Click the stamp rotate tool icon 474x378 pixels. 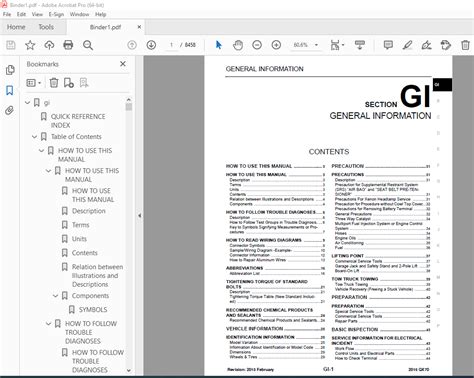coord(446,45)
